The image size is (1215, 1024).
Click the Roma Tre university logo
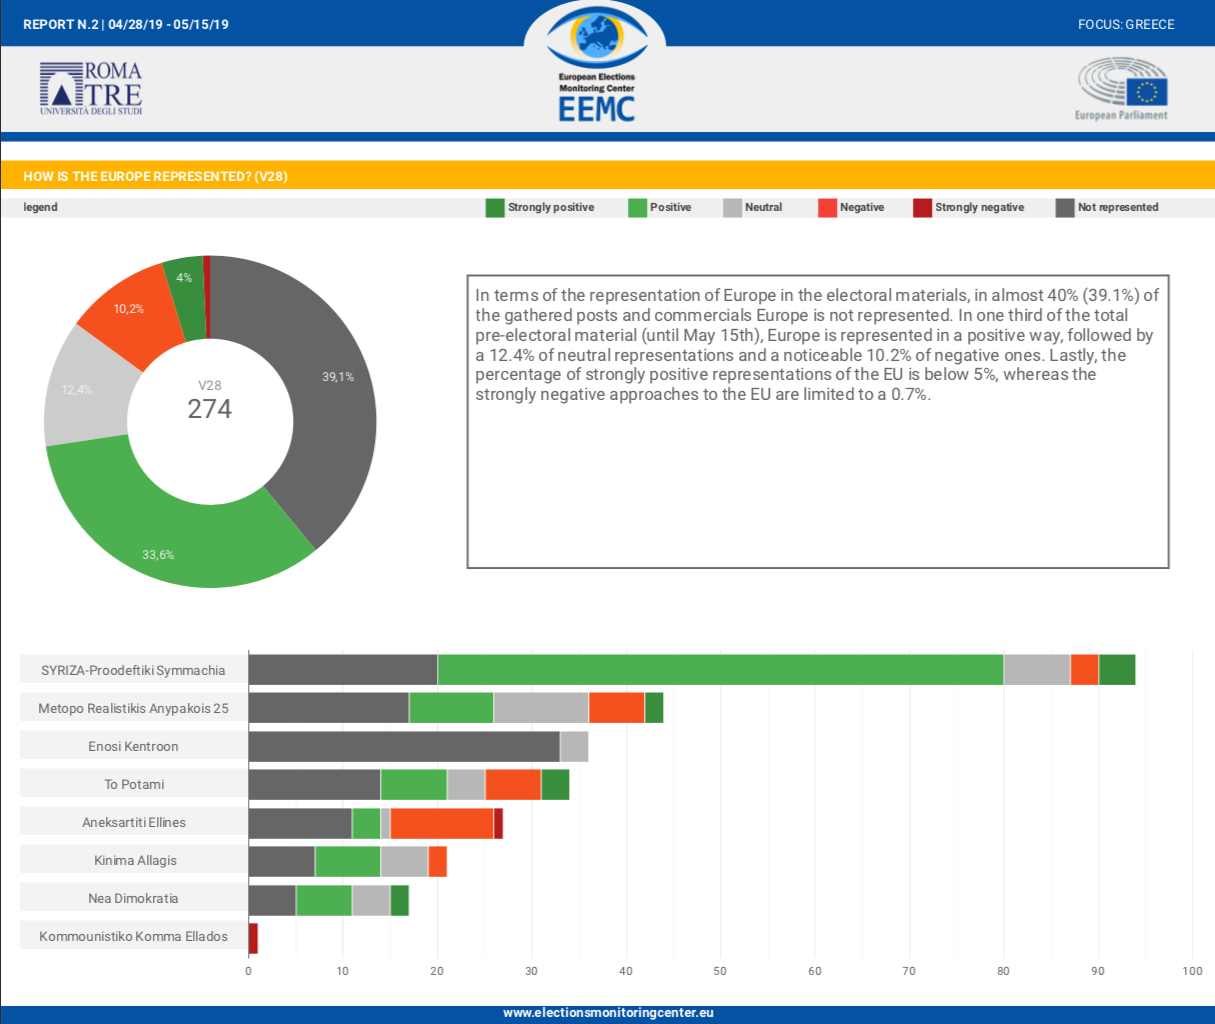click(x=91, y=88)
